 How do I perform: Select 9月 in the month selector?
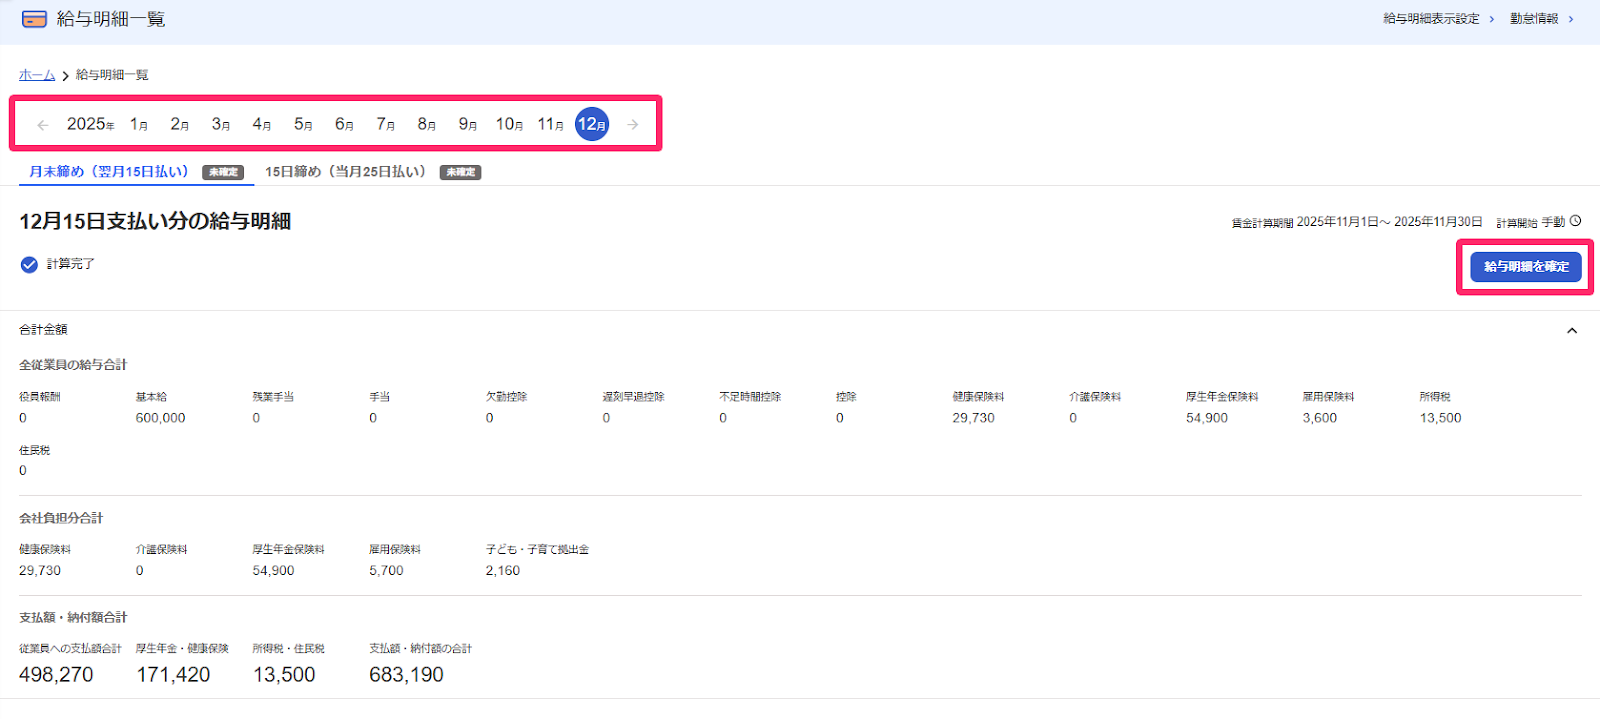(468, 124)
